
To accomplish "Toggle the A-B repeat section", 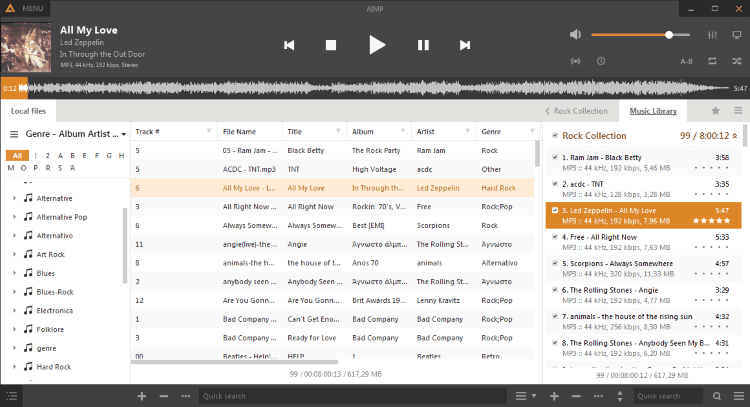I will coord(686,61).
